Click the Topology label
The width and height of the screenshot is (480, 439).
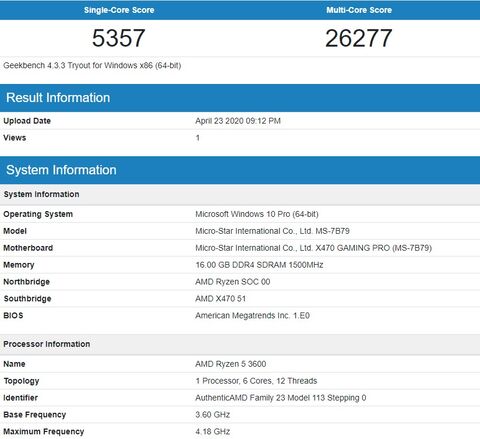coord(21,381)
